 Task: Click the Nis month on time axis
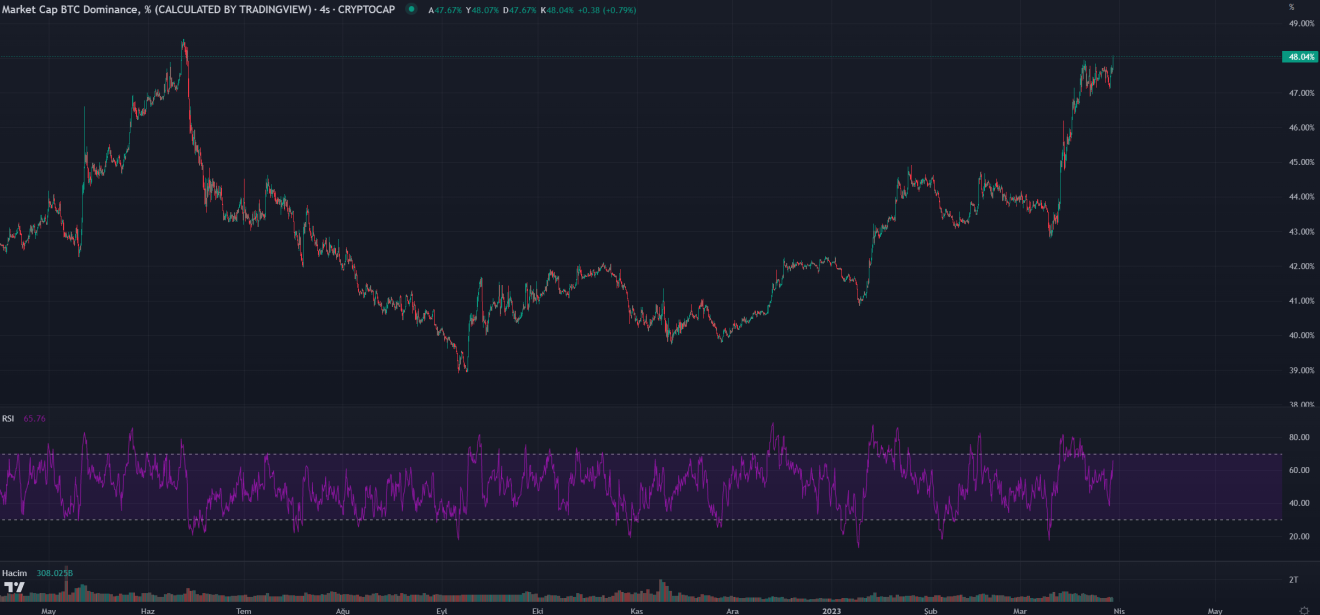[x=1119, y=609]
